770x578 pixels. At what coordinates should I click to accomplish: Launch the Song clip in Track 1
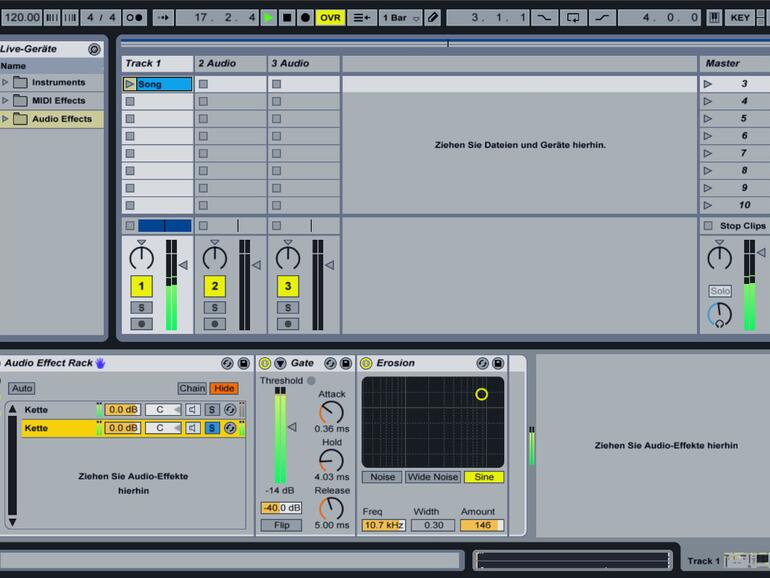130,84
